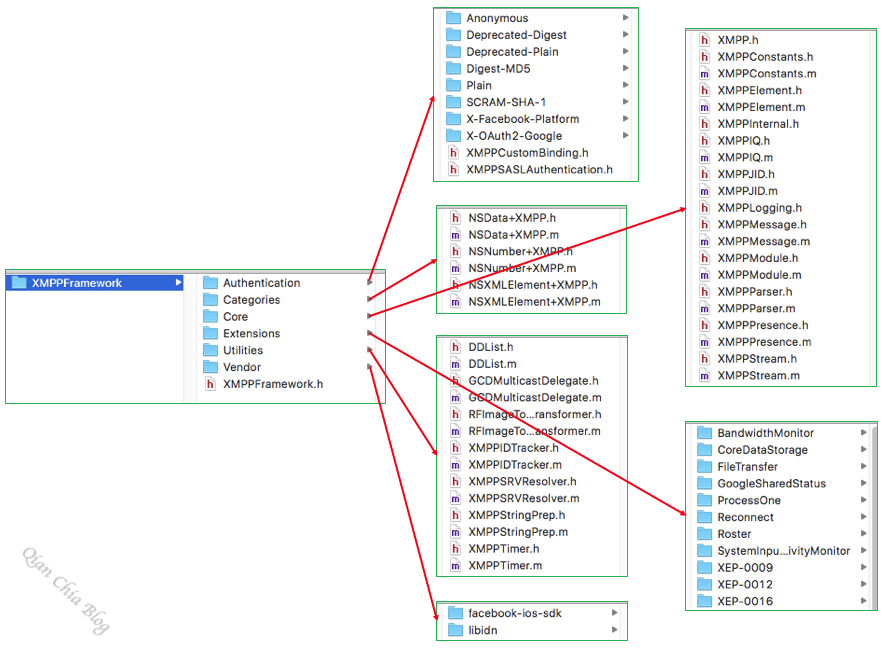Viewport: 885px width, 648px height.
Task: Click the XMPPCustomBinding.h header icon
Action: click(454, 152)
